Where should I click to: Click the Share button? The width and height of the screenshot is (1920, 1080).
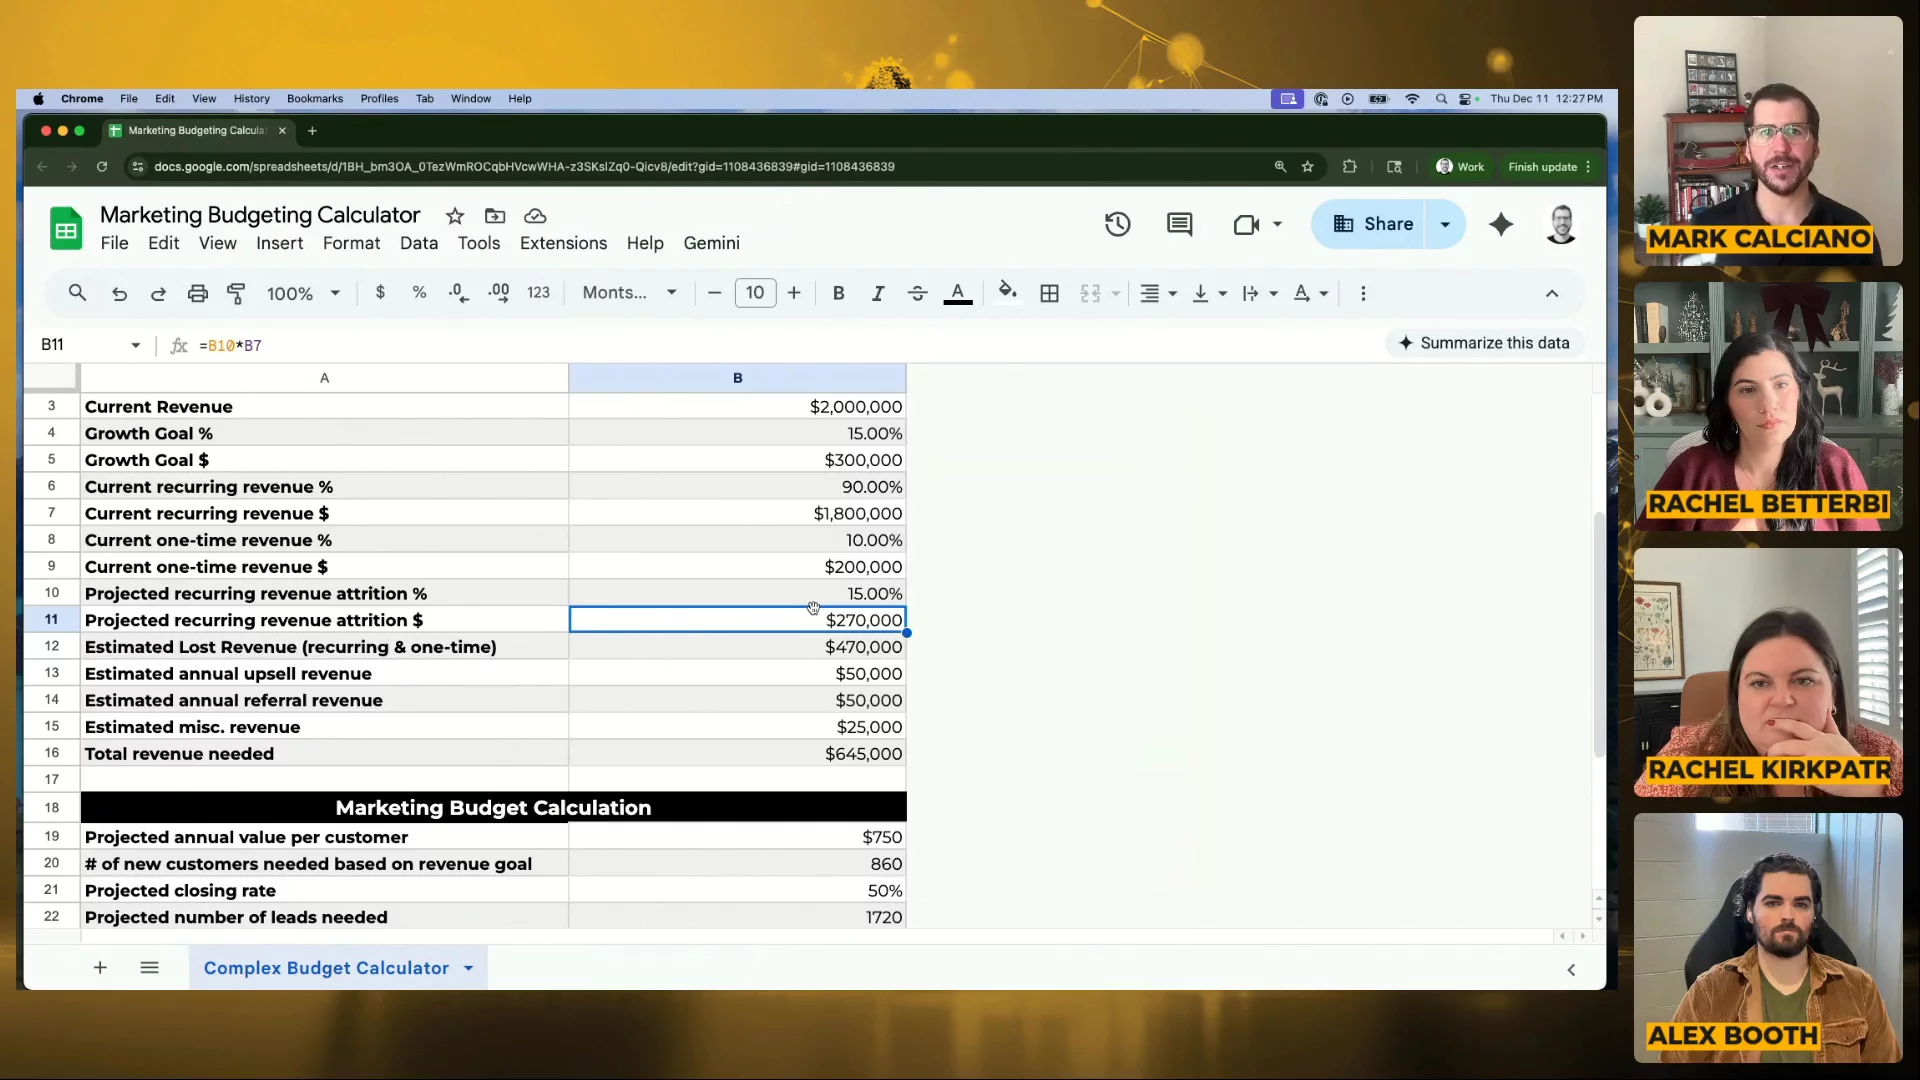(1375, 224)
